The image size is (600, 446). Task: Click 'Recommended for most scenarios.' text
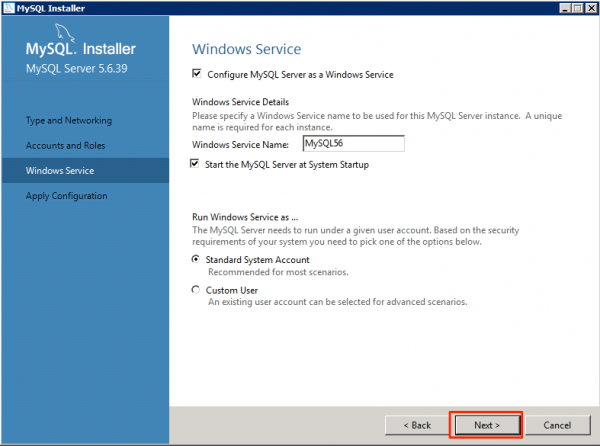[278, 272]
